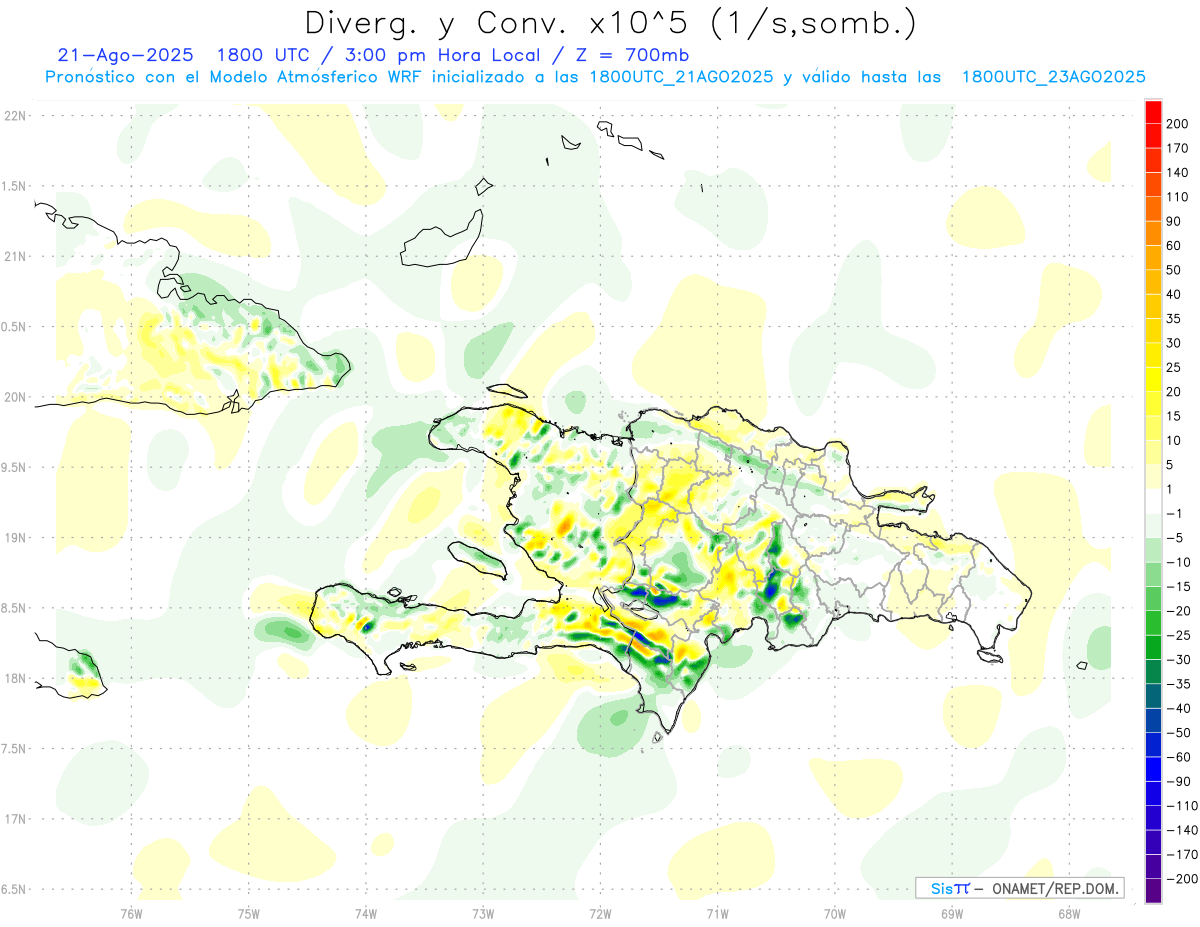The image size is (1200, 927).
Task: Click the '22N' latitude label
Action: pyautogui.click(x=14, y=115)
